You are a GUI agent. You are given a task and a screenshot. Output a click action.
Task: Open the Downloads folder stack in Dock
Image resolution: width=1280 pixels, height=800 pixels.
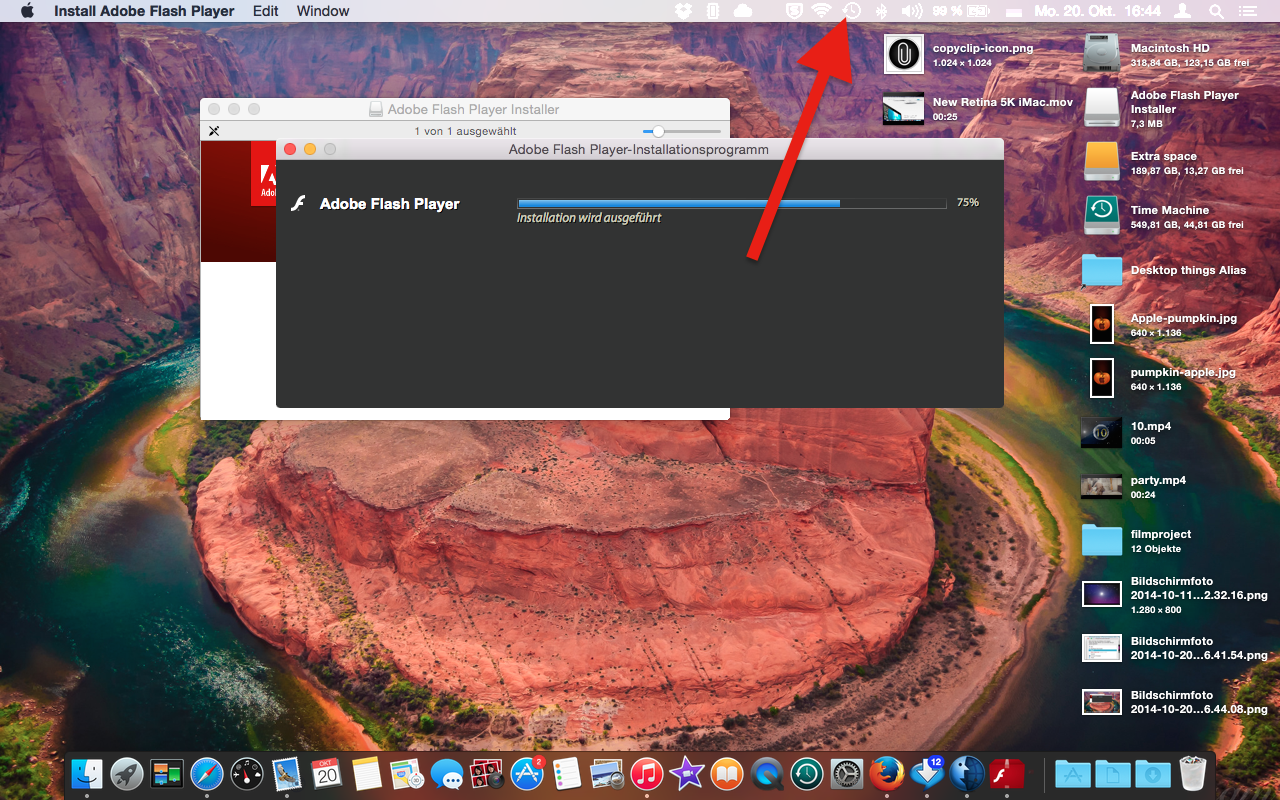[x=1152, y=773]
